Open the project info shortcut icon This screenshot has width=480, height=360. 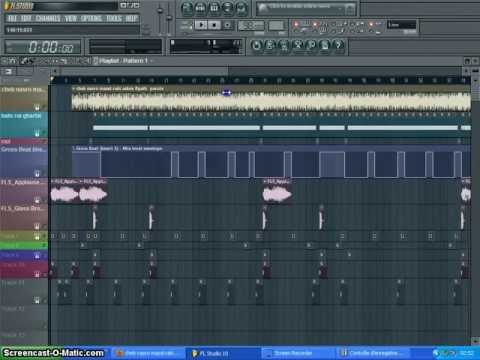click(325, 45)
